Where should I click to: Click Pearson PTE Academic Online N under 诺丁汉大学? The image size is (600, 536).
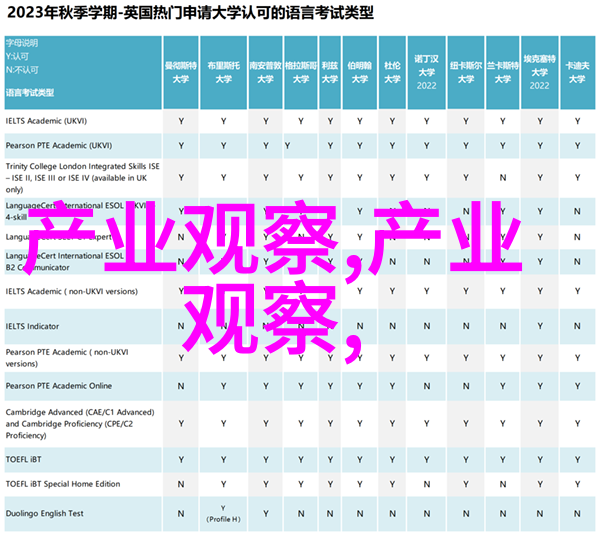(426, 386)
